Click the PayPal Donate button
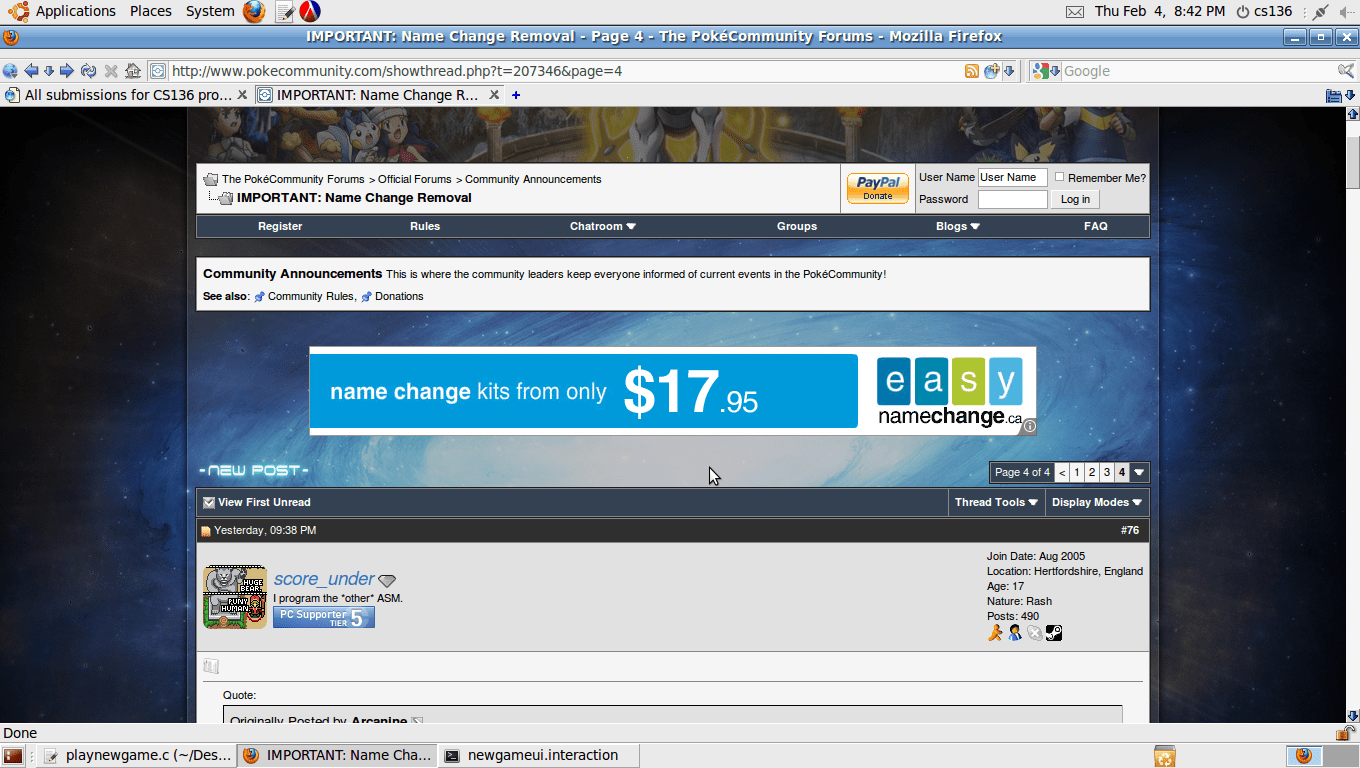 878,188
